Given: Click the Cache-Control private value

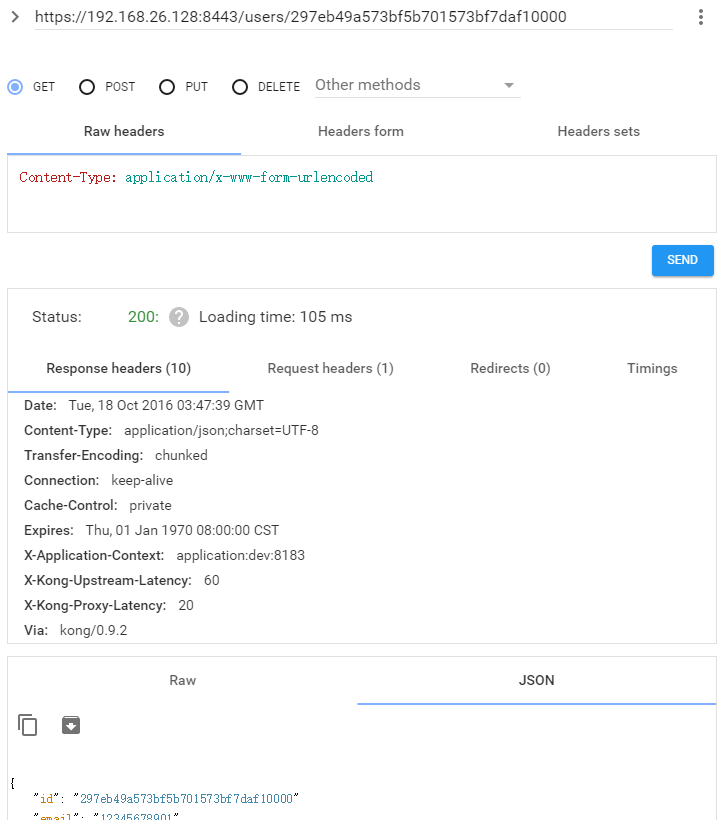Looking at the screenshot, I should [x=150, y=506].
